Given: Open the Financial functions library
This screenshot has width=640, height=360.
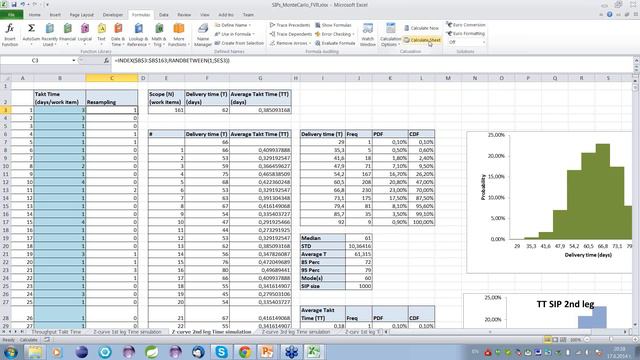Looking at the screenshot, I should (x=67, y=35).
